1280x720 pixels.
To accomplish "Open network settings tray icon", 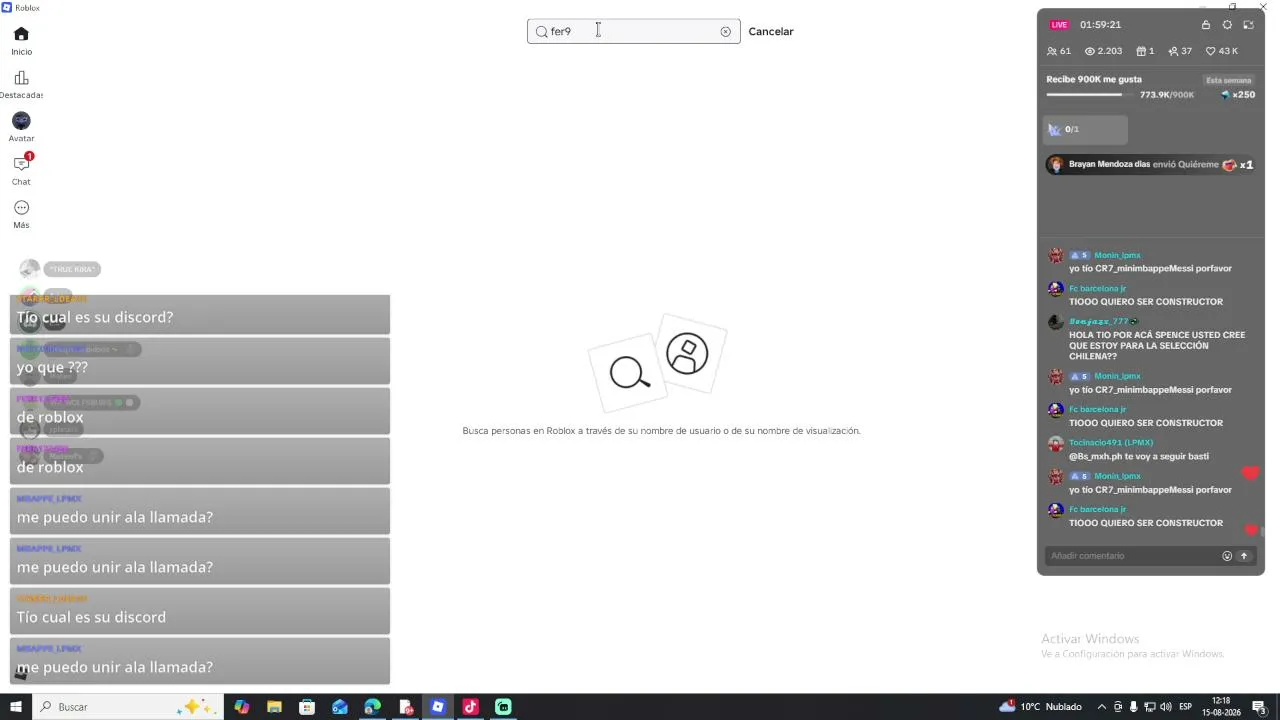I will point(1149,707).
